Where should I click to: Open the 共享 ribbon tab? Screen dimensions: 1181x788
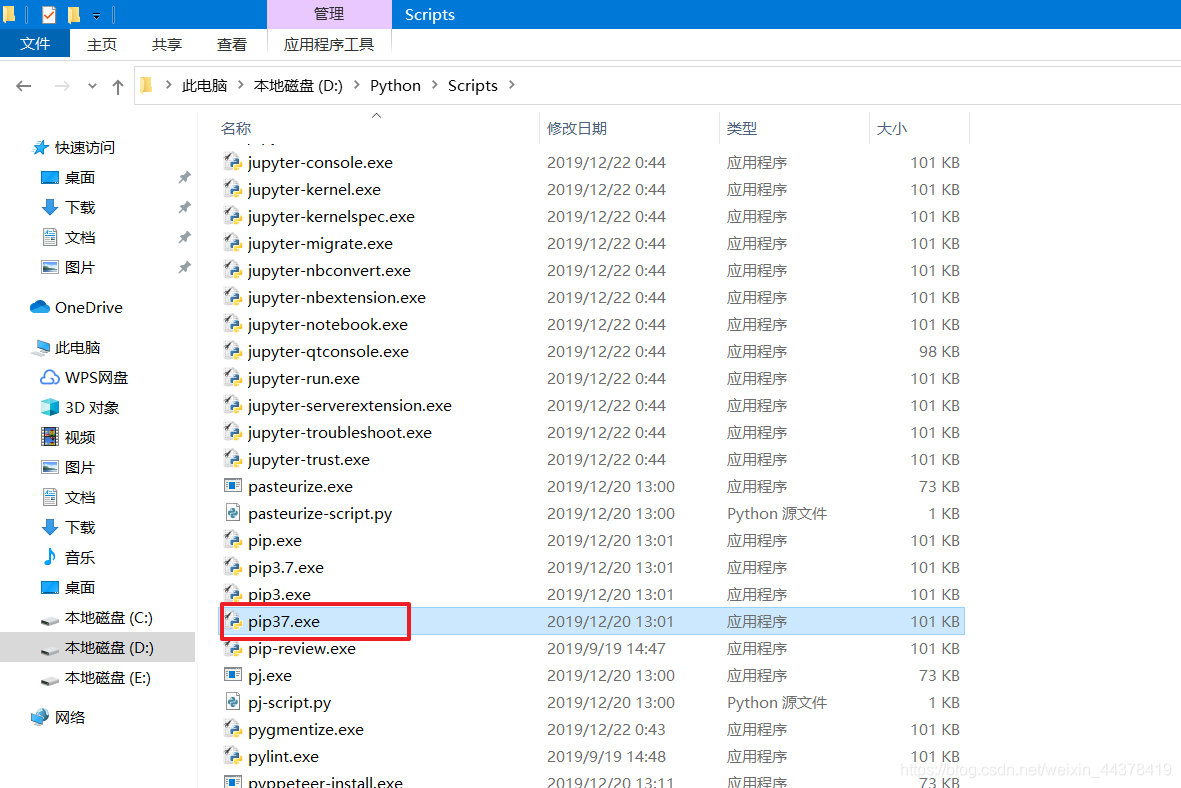click(x=167, y=44)
